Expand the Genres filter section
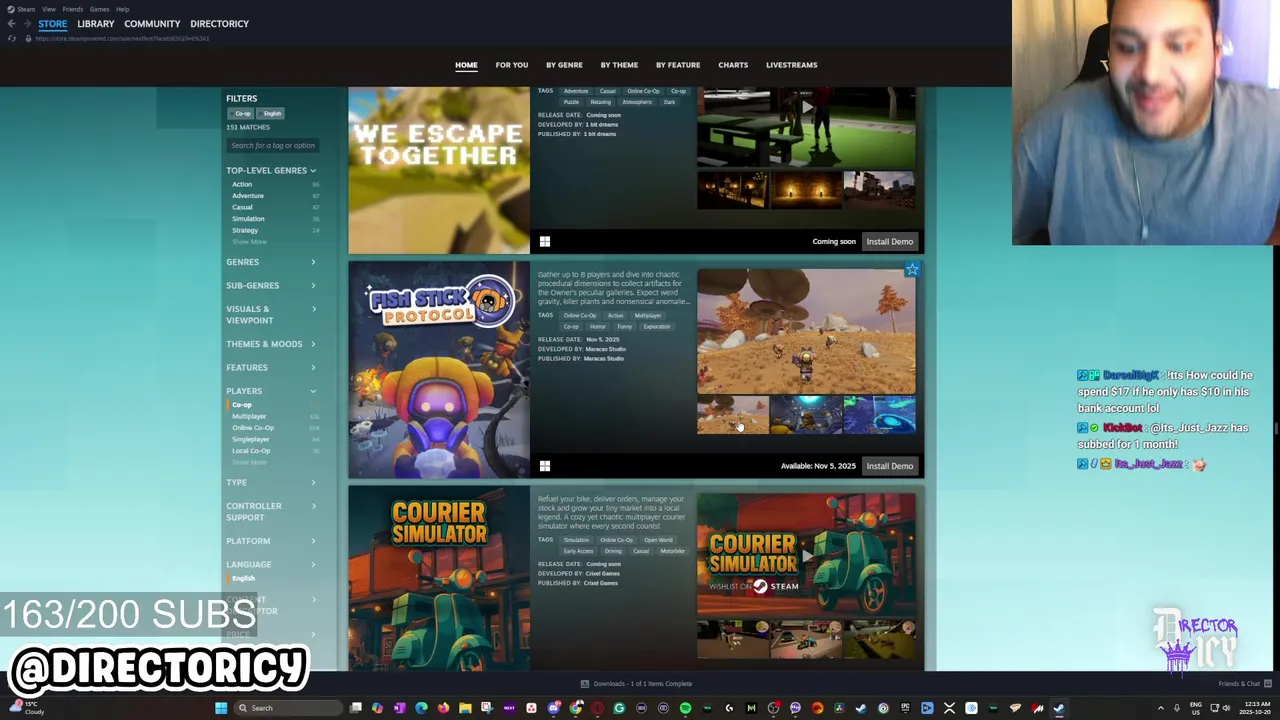This screenshot has height=720, width=1280. [x=271, y=262]
